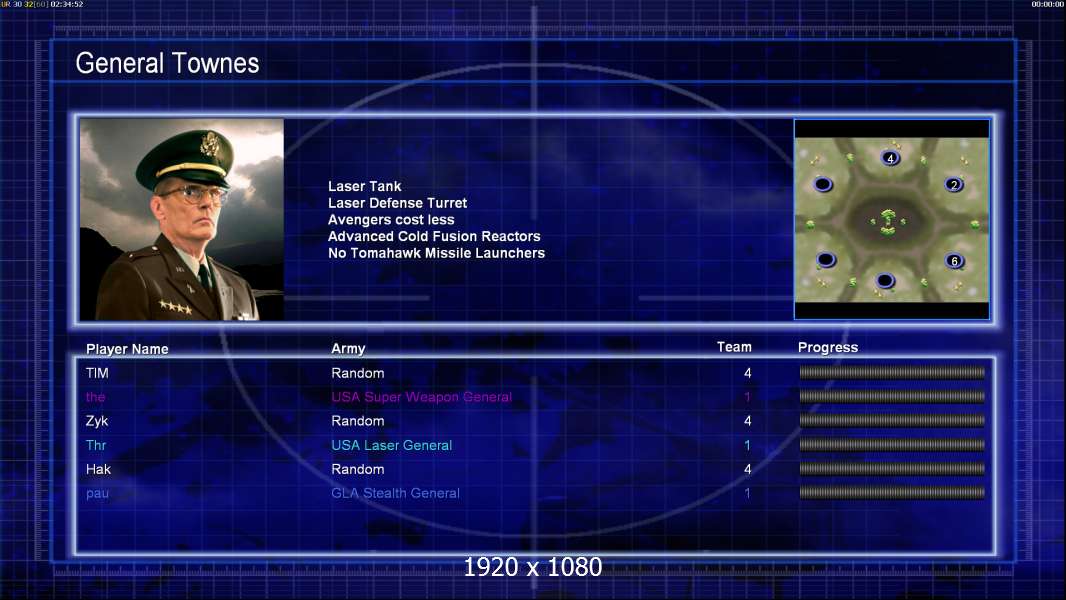Click start position 6 marker on minimap
The width and height of the screenshot is (1066, 600).
click(x=955, y=261)
